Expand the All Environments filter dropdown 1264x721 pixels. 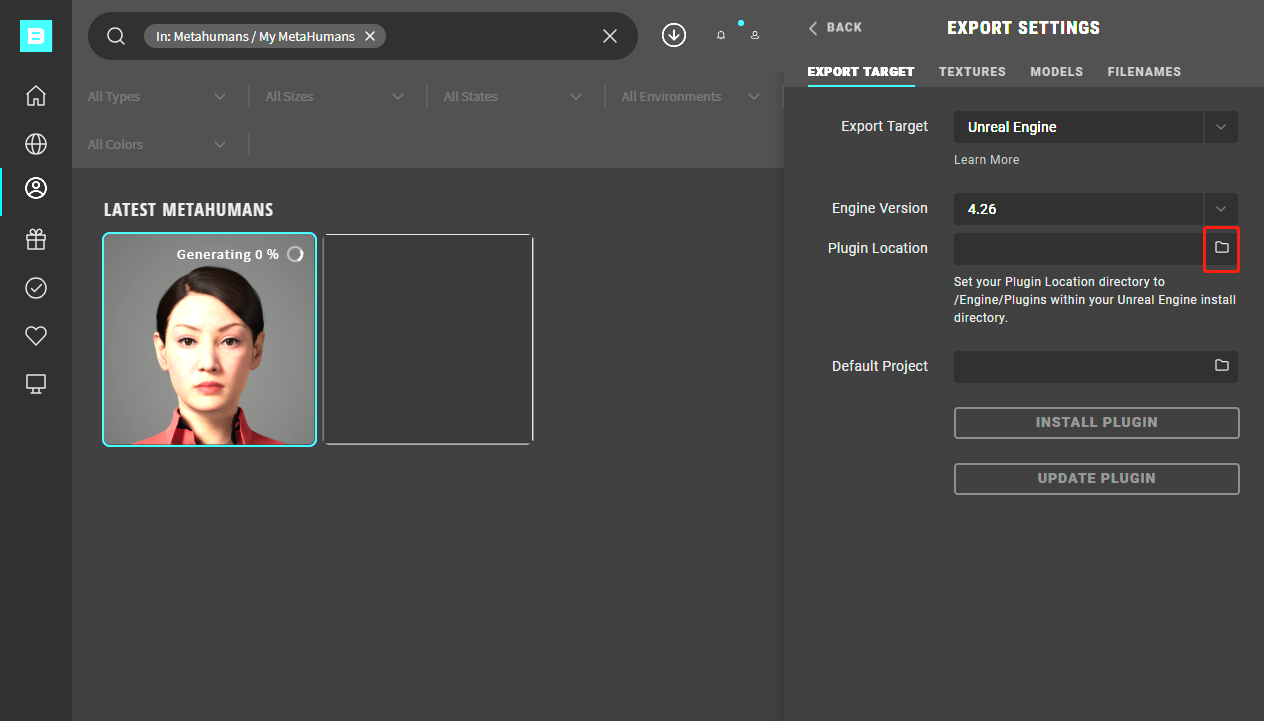click(x=691, y=97)
